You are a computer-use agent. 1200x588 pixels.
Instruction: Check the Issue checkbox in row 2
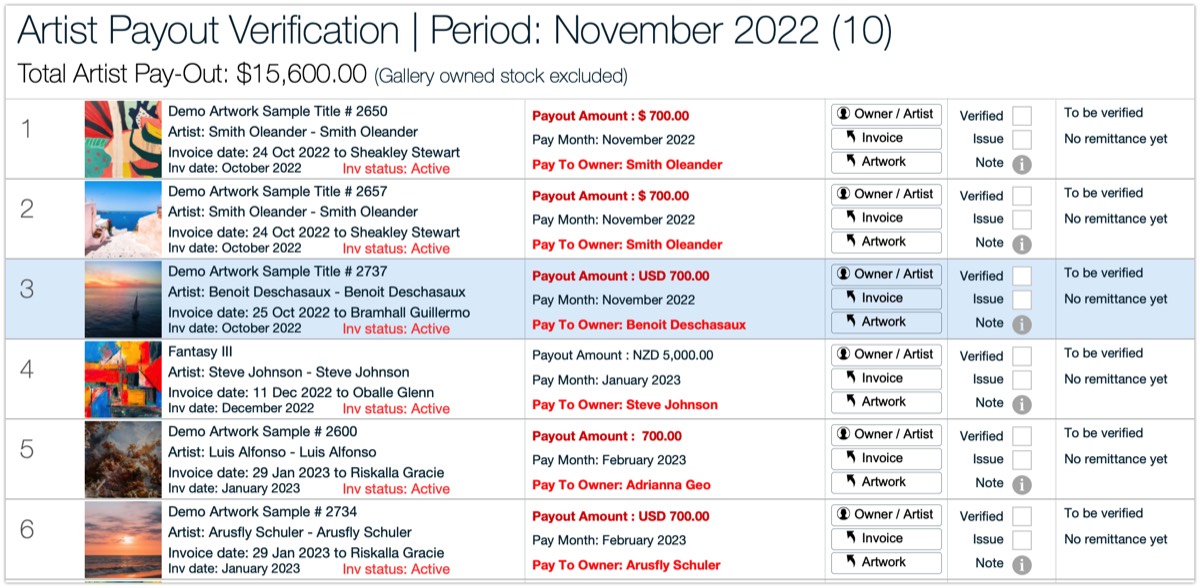[1021, 219]
